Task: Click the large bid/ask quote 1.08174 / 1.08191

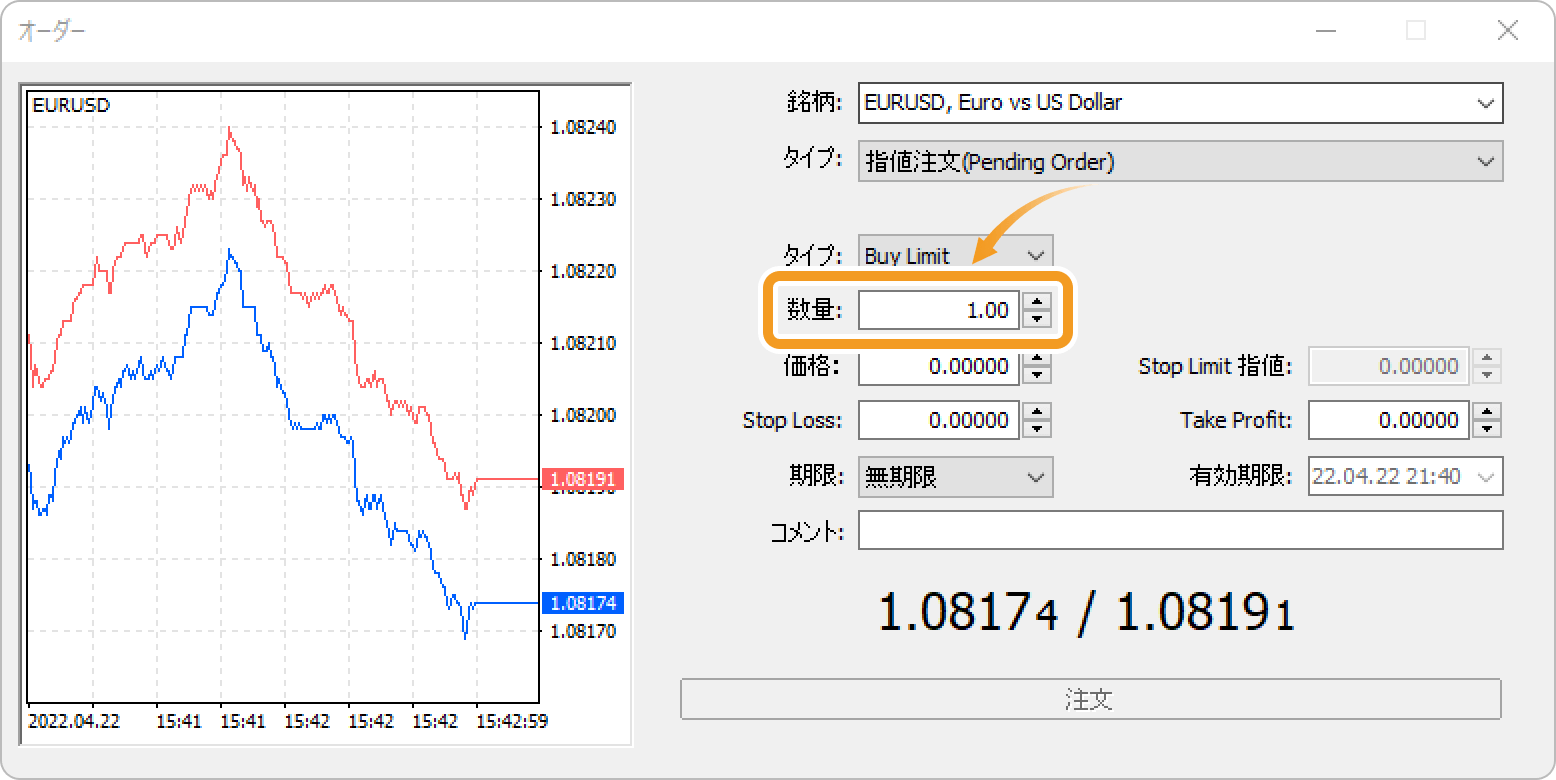Action: (x=1087, y=612)
